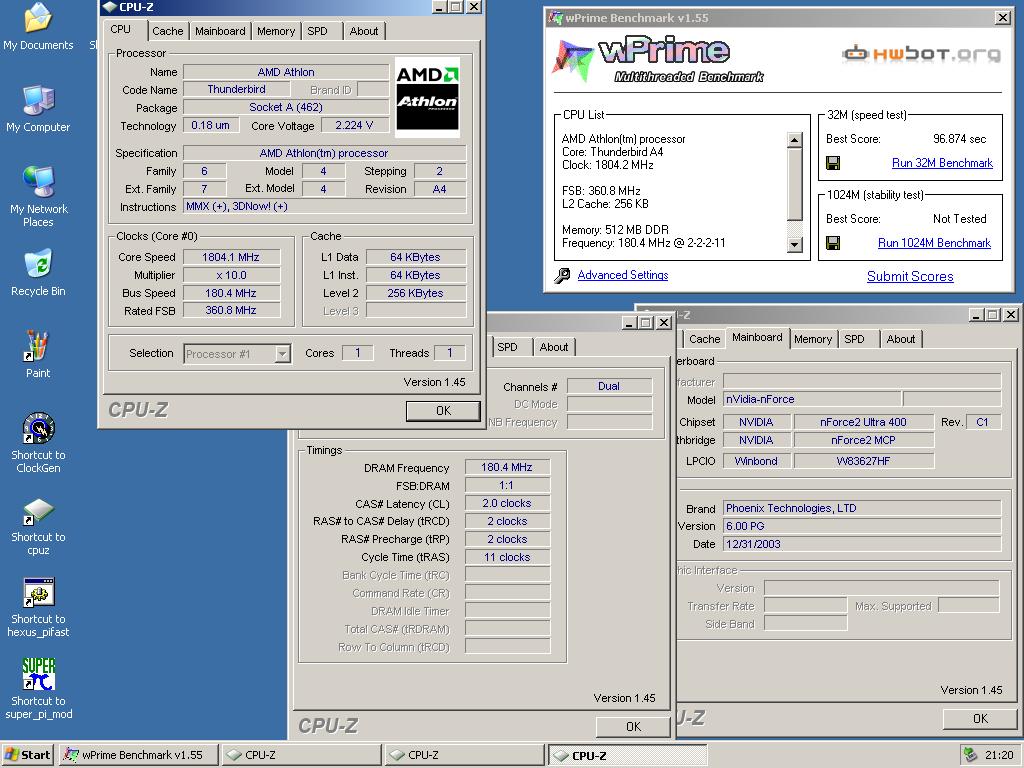Switch to Mainboard tab in front CPU-Z

(x=220, y=31)
